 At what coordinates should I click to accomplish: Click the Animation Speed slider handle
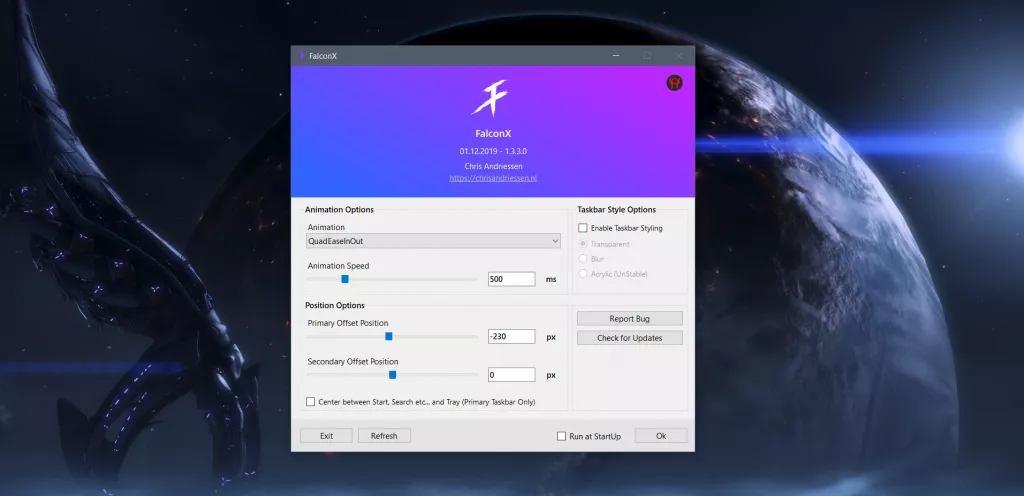(345, 279)
